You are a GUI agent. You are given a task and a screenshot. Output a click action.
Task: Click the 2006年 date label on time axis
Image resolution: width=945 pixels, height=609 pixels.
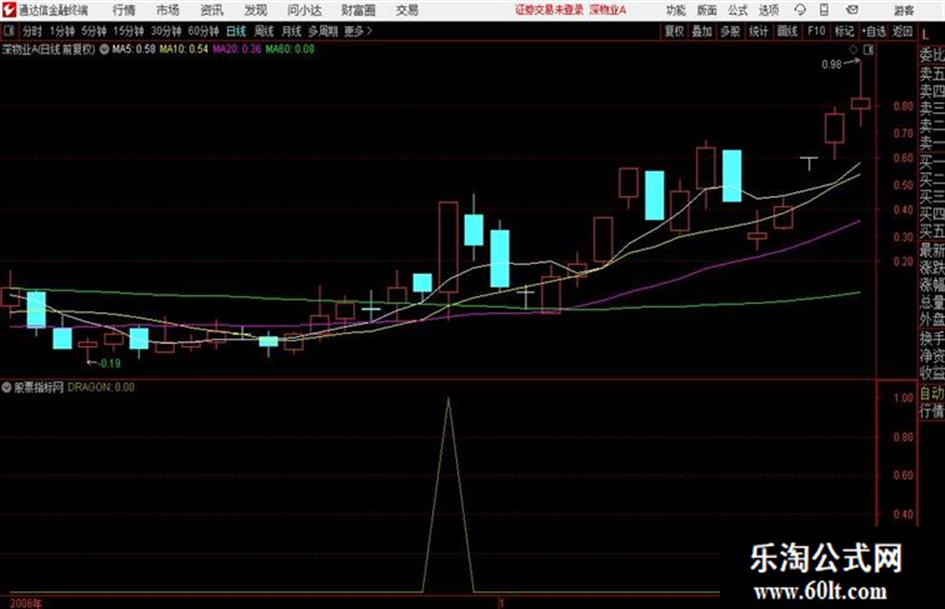pyautogui.click(x=26, y=603)
